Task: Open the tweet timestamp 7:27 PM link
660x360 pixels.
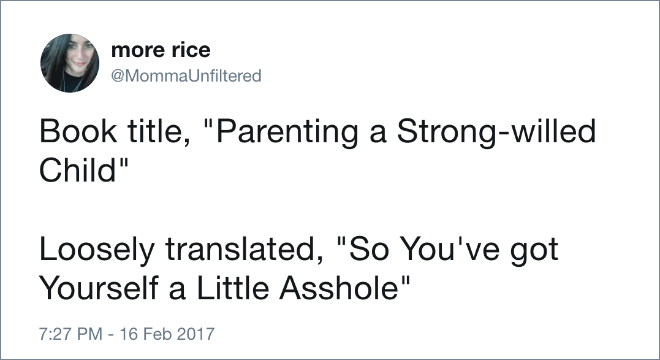Action: [71, 334]
